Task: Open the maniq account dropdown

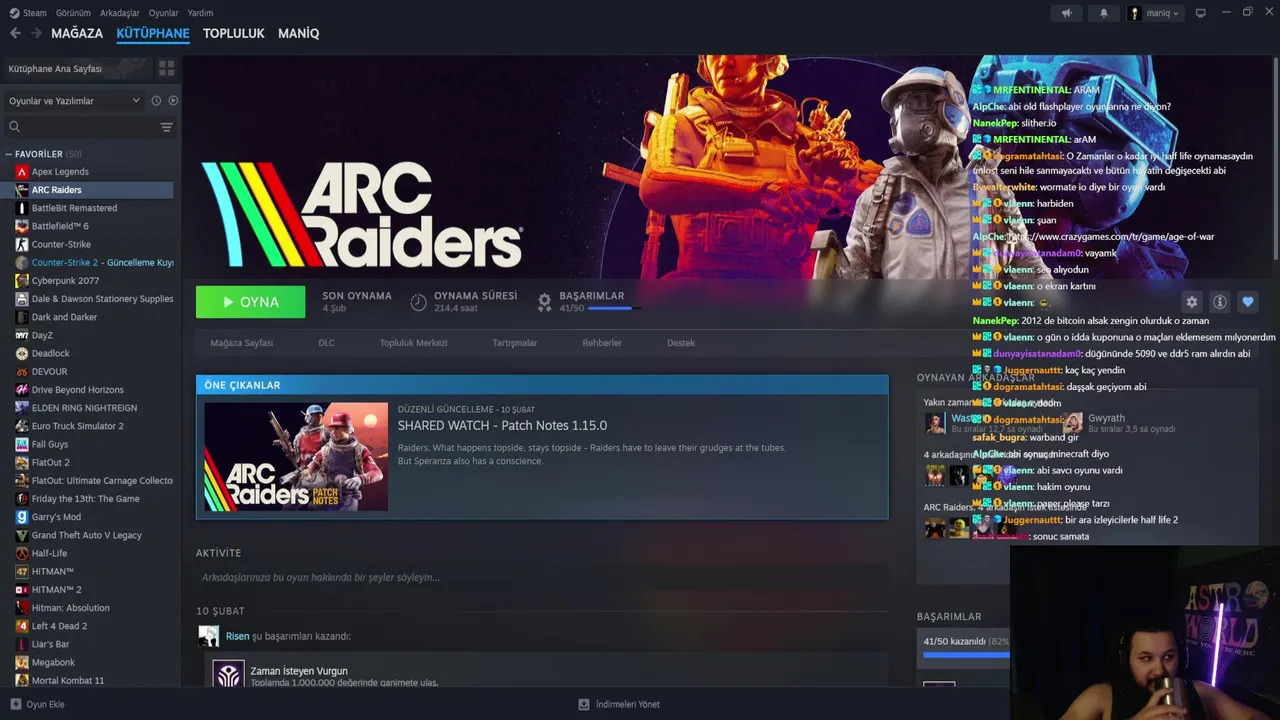Action: [1154, 13]
